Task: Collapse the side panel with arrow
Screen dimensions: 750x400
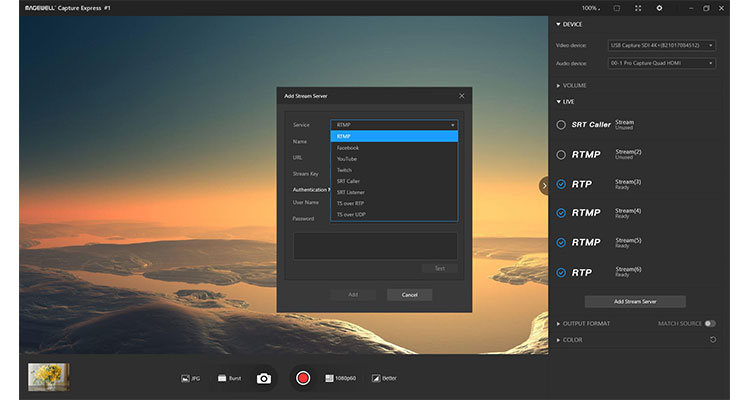Action: click(544, 186)
